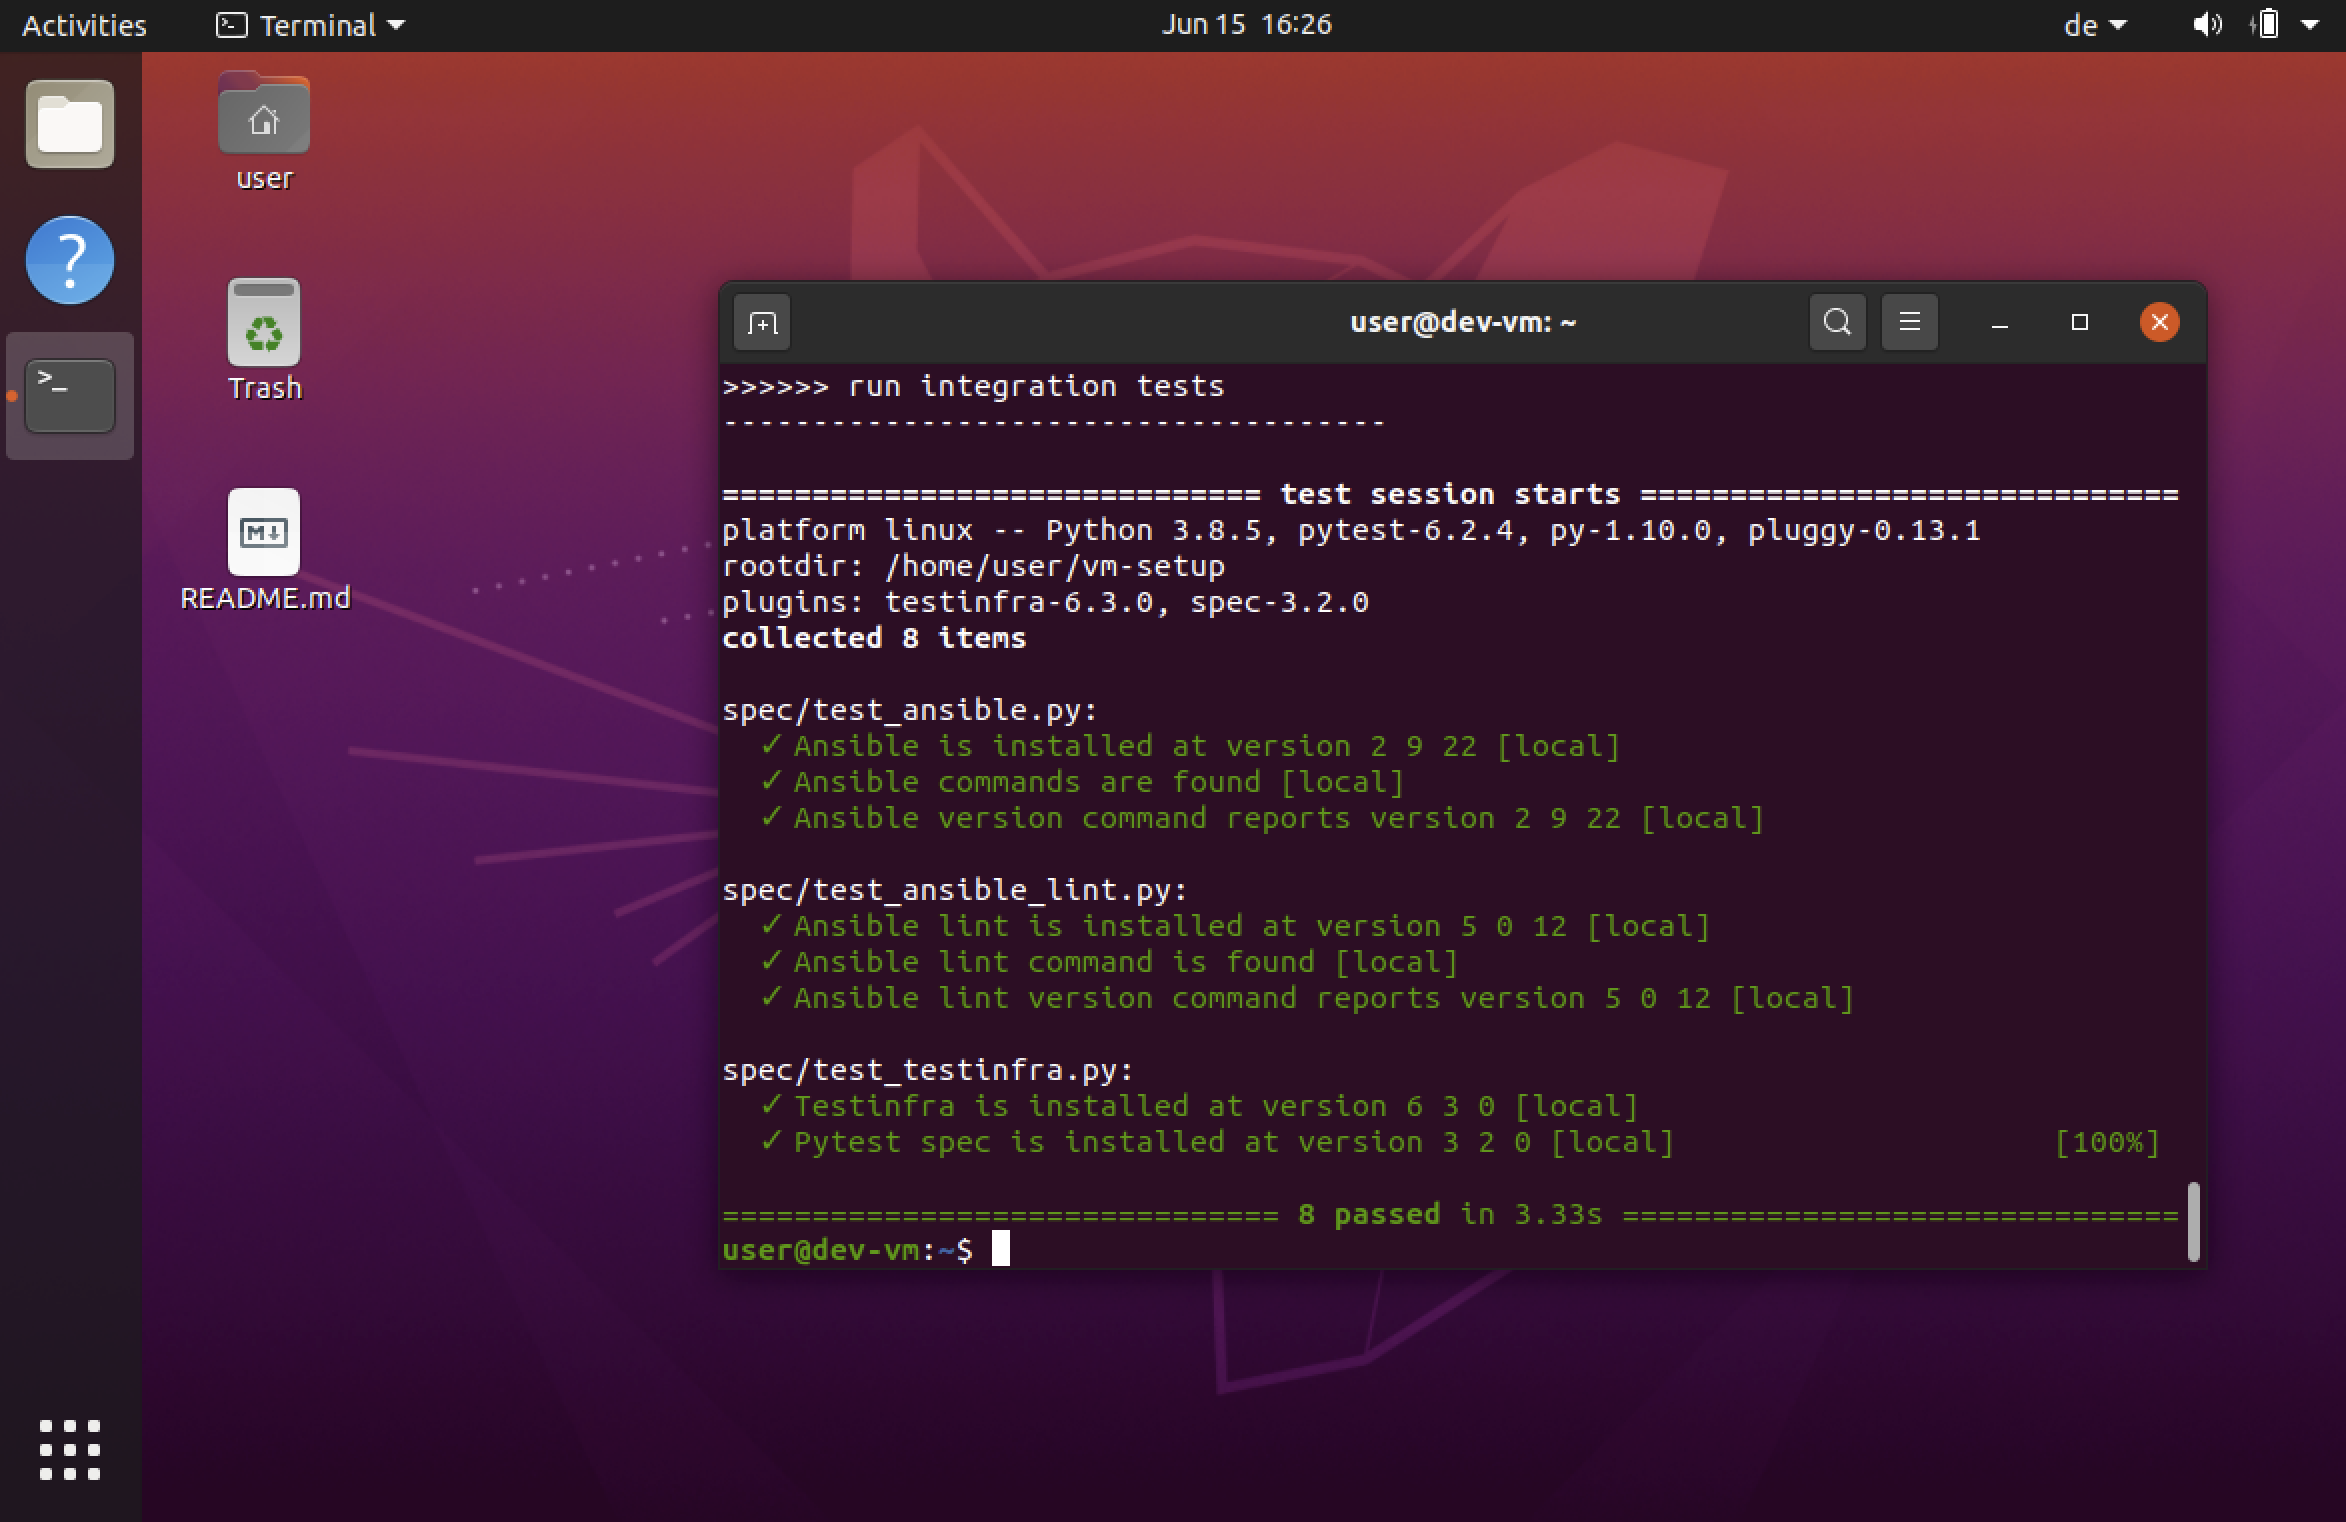Open the Files application from the dock
This screenshot has width=2346, height=1522.
[x=69, y=123]
